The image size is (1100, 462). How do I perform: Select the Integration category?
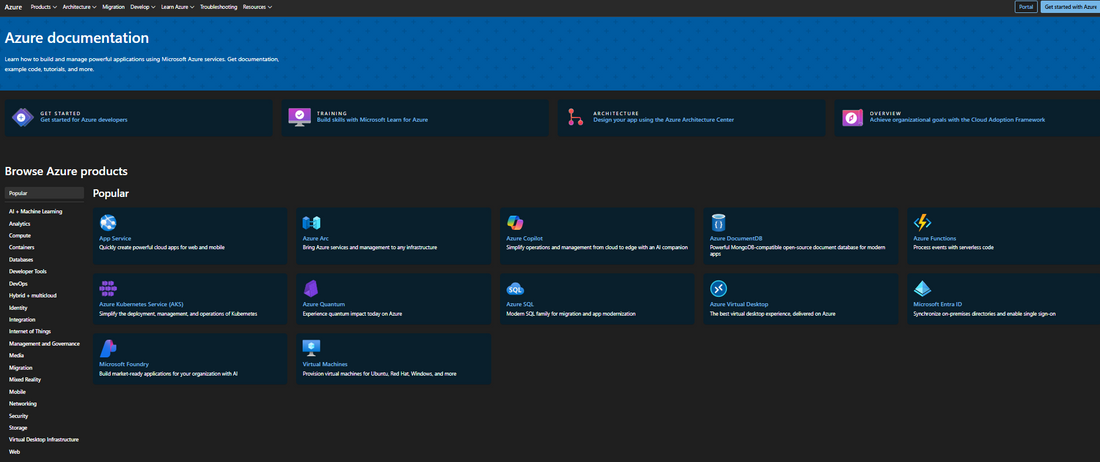point(22,320)
